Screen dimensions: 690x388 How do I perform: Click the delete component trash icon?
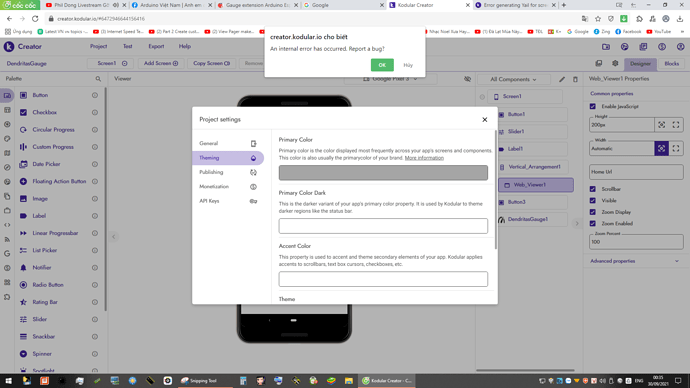tap(575, 80)
